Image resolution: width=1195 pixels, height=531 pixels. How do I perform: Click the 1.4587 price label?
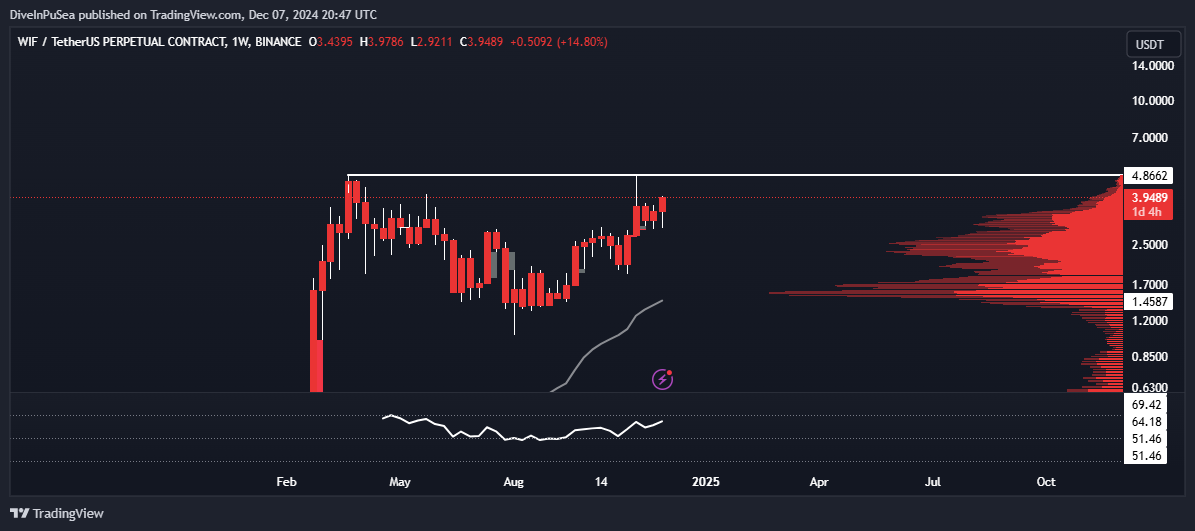click(1147, 302)
